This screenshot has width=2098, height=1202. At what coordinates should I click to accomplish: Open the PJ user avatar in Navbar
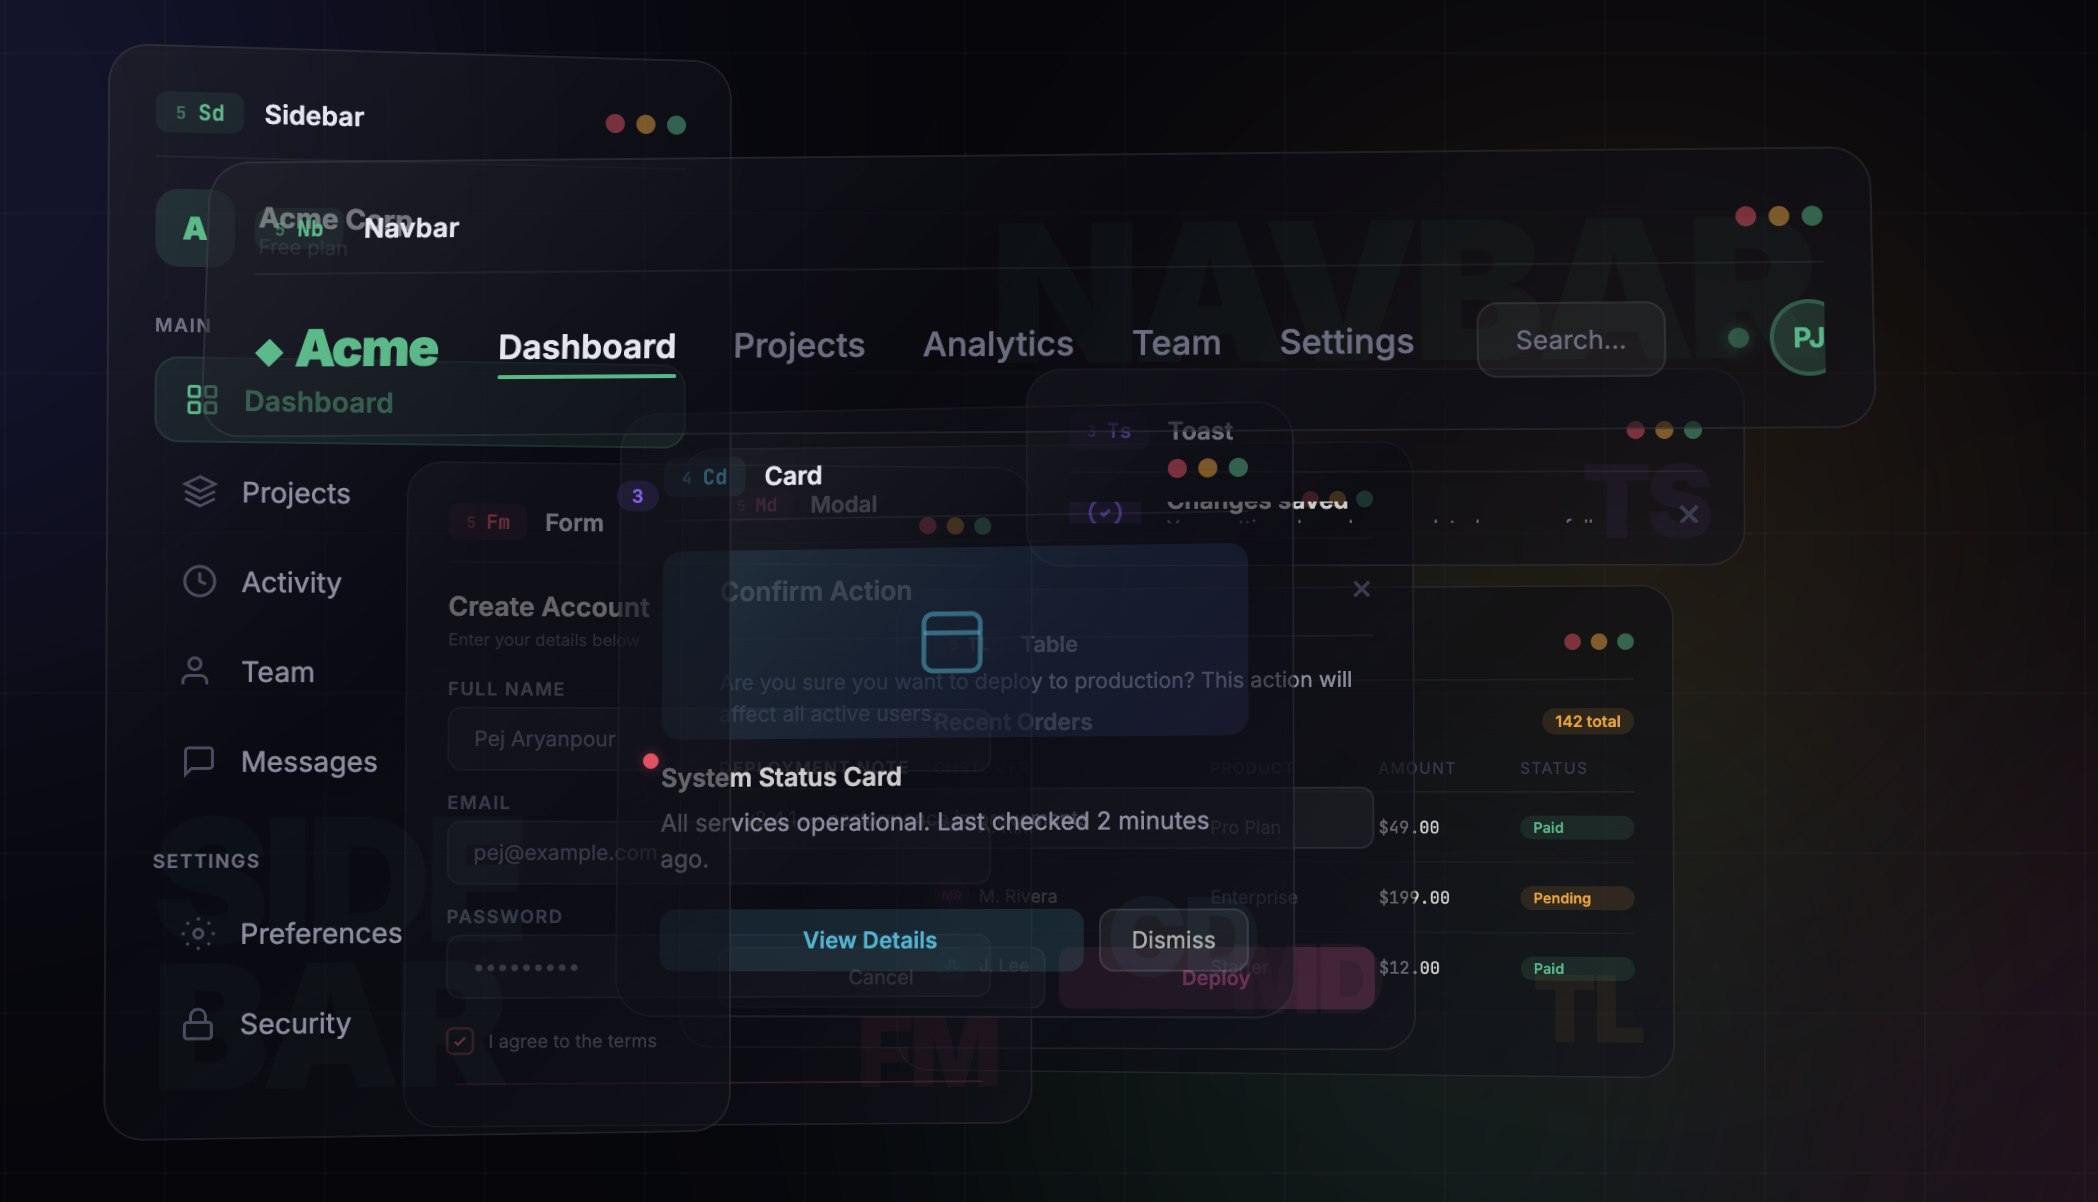pos(1800,338)
